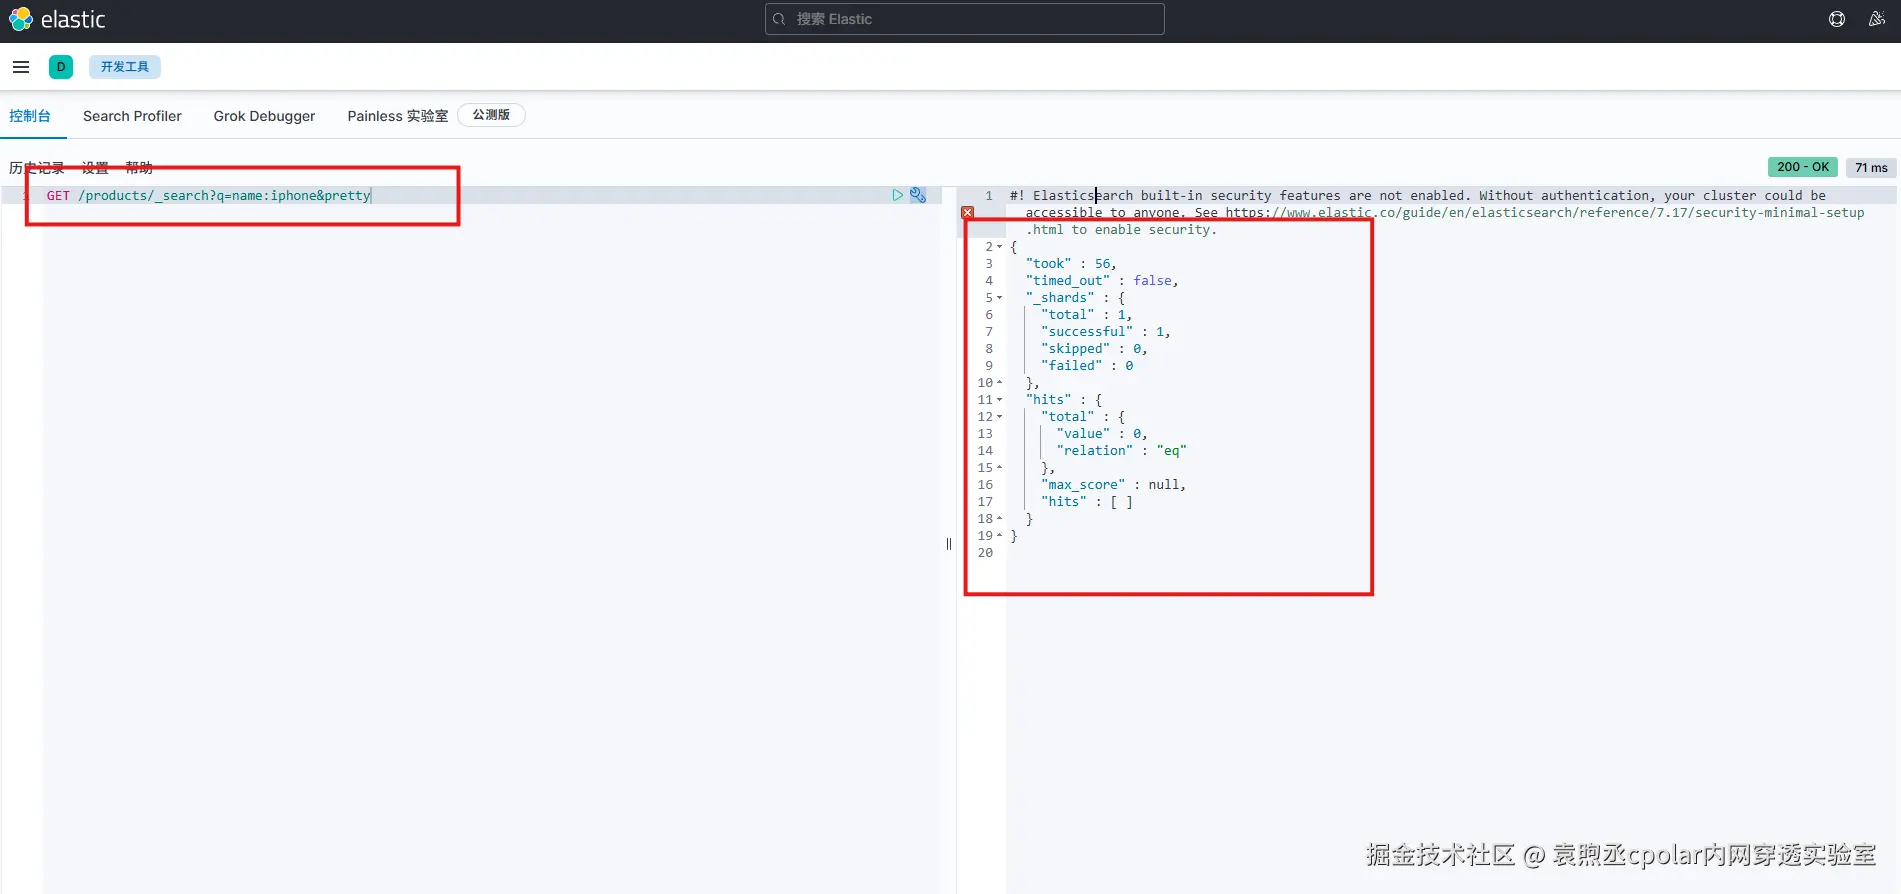Click the 开发工具 breadcrumb badge
Viewport: 1901px width, 894px height.
125,67
